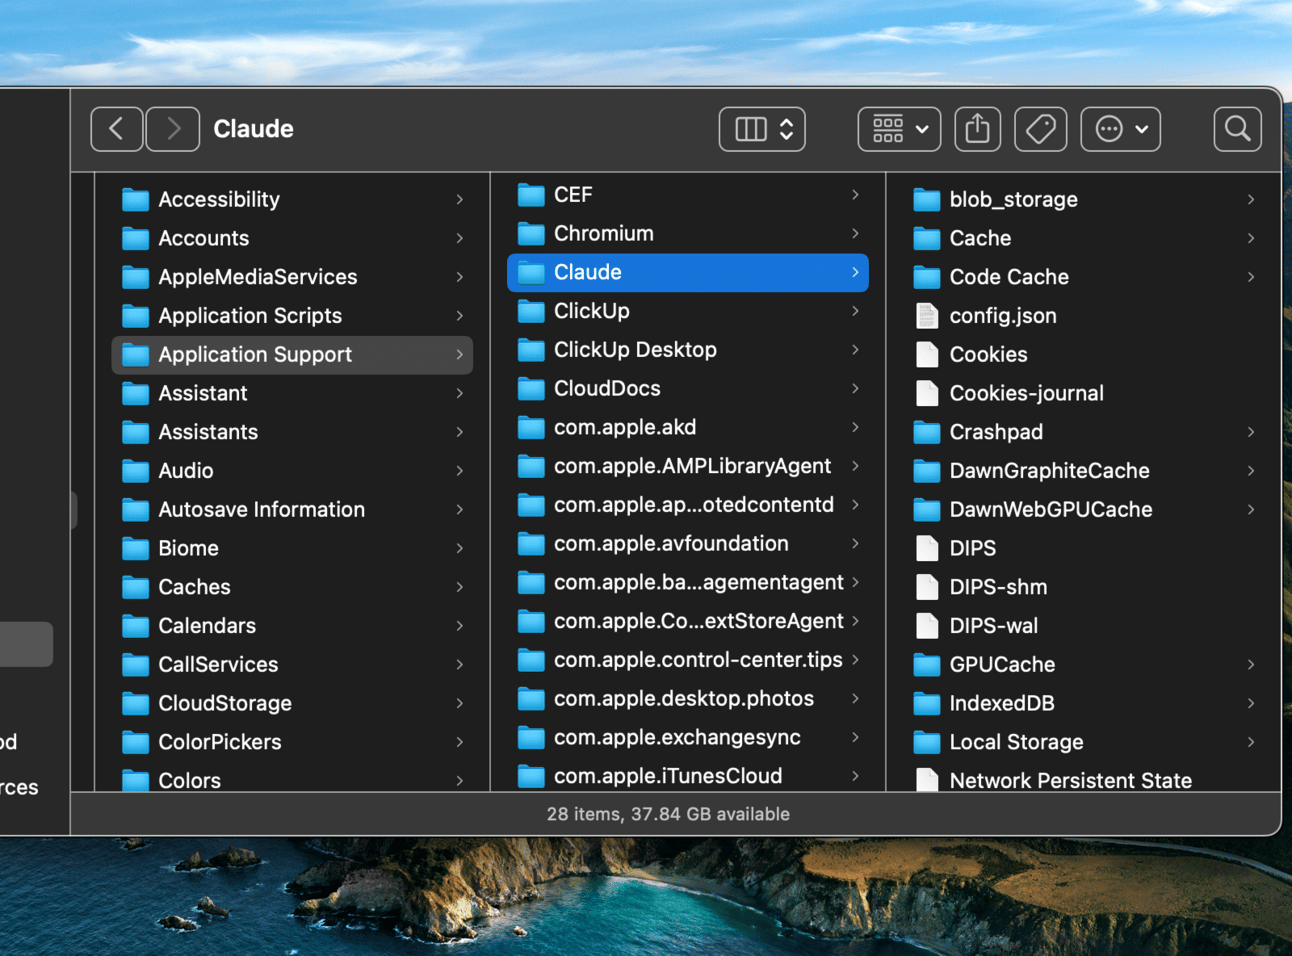Select the Assistants folder name
The width and height of the screenshot is (1292, 956).
coord(208,432)
